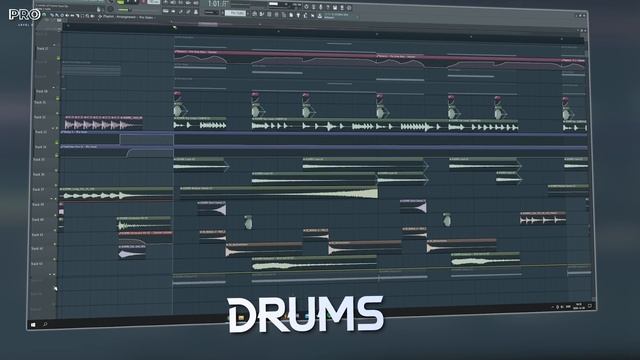
Task: Open Windows taskbar search magnifier
Action: [45, 324]
